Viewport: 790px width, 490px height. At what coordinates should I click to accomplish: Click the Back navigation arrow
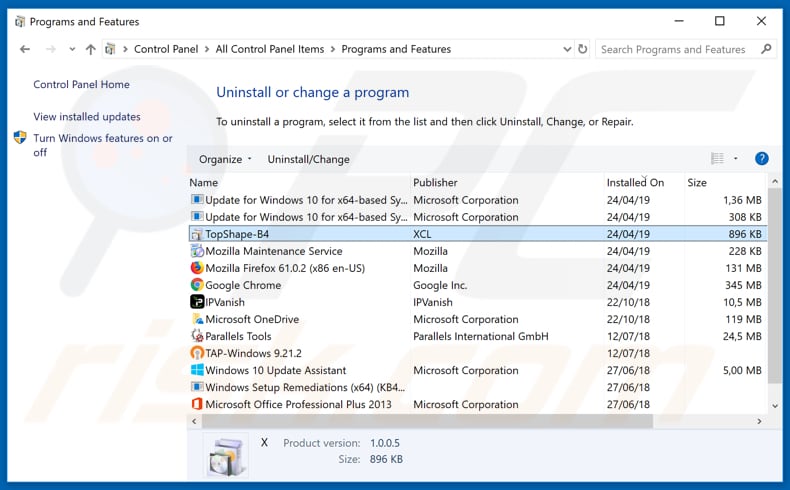(25, 49)
